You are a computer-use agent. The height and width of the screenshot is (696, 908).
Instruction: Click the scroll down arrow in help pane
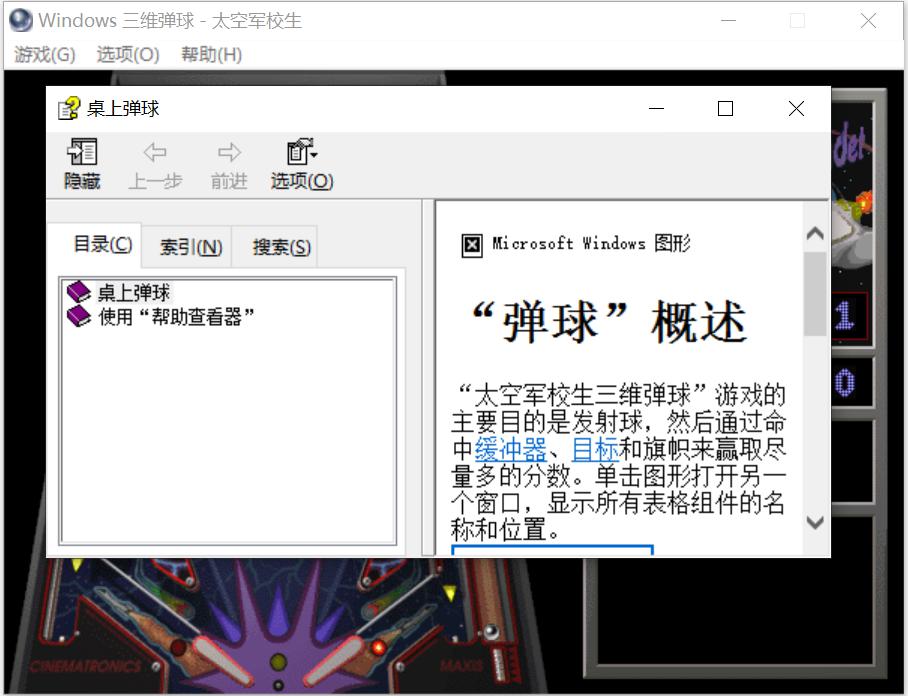815,522
